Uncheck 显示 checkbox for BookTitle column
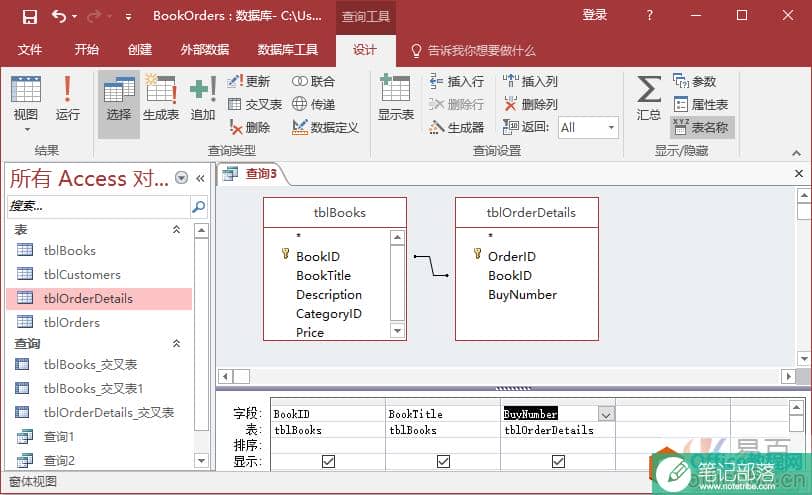The width and height of the screenshot is (812, 495). pos(443,461)
